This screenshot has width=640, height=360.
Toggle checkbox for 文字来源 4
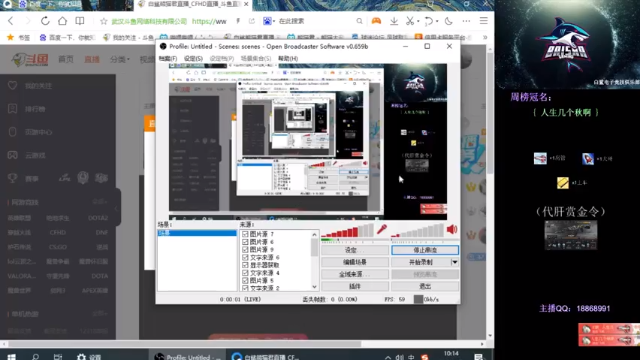click(x=245, y=273)
